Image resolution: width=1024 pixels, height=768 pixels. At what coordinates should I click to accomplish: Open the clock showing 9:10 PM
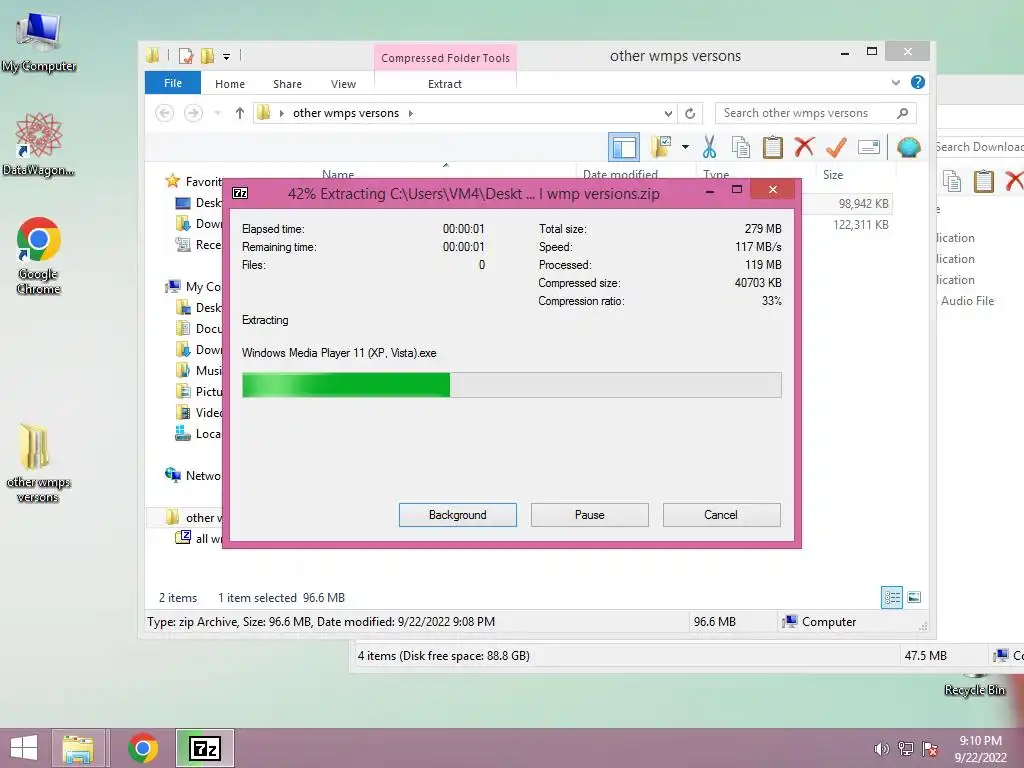point(980,749)
